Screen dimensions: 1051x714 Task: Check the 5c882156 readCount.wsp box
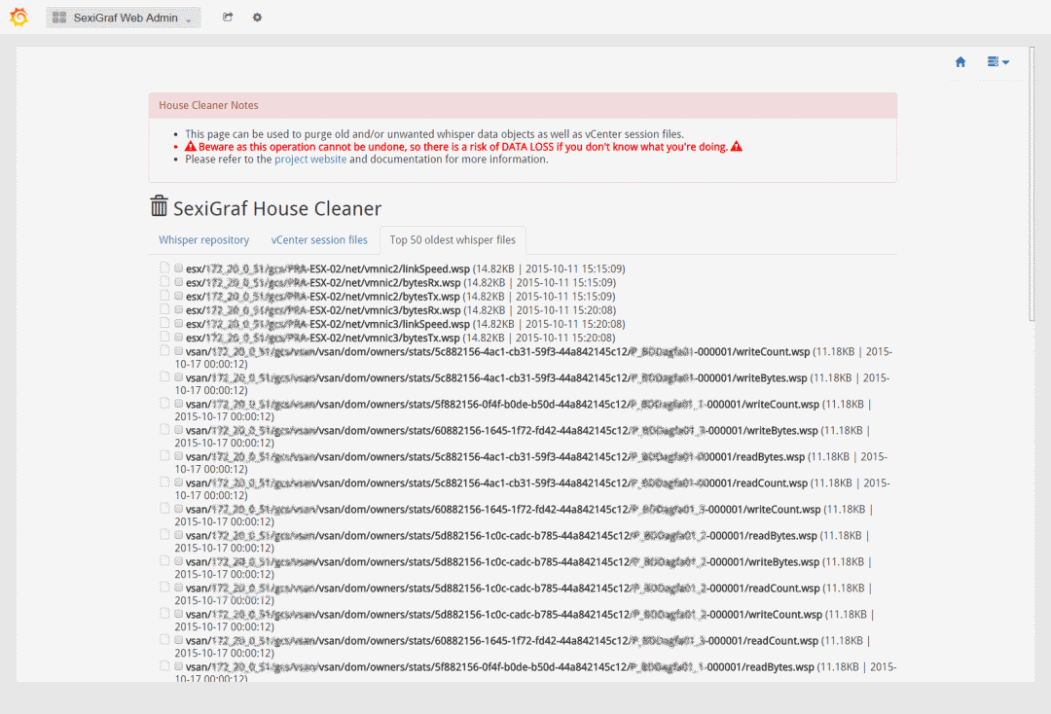[x=179, y=482]
